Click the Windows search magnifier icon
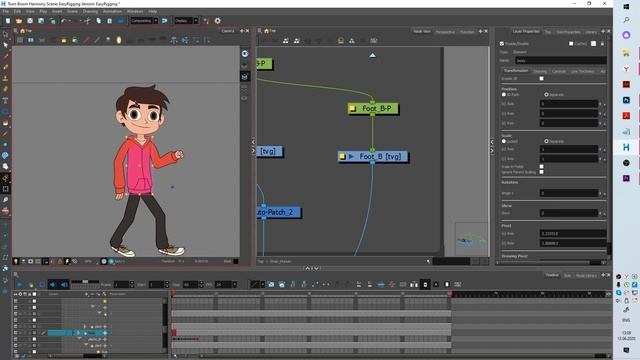The height and width of the screenshot is (360, 640). point(626,20)
